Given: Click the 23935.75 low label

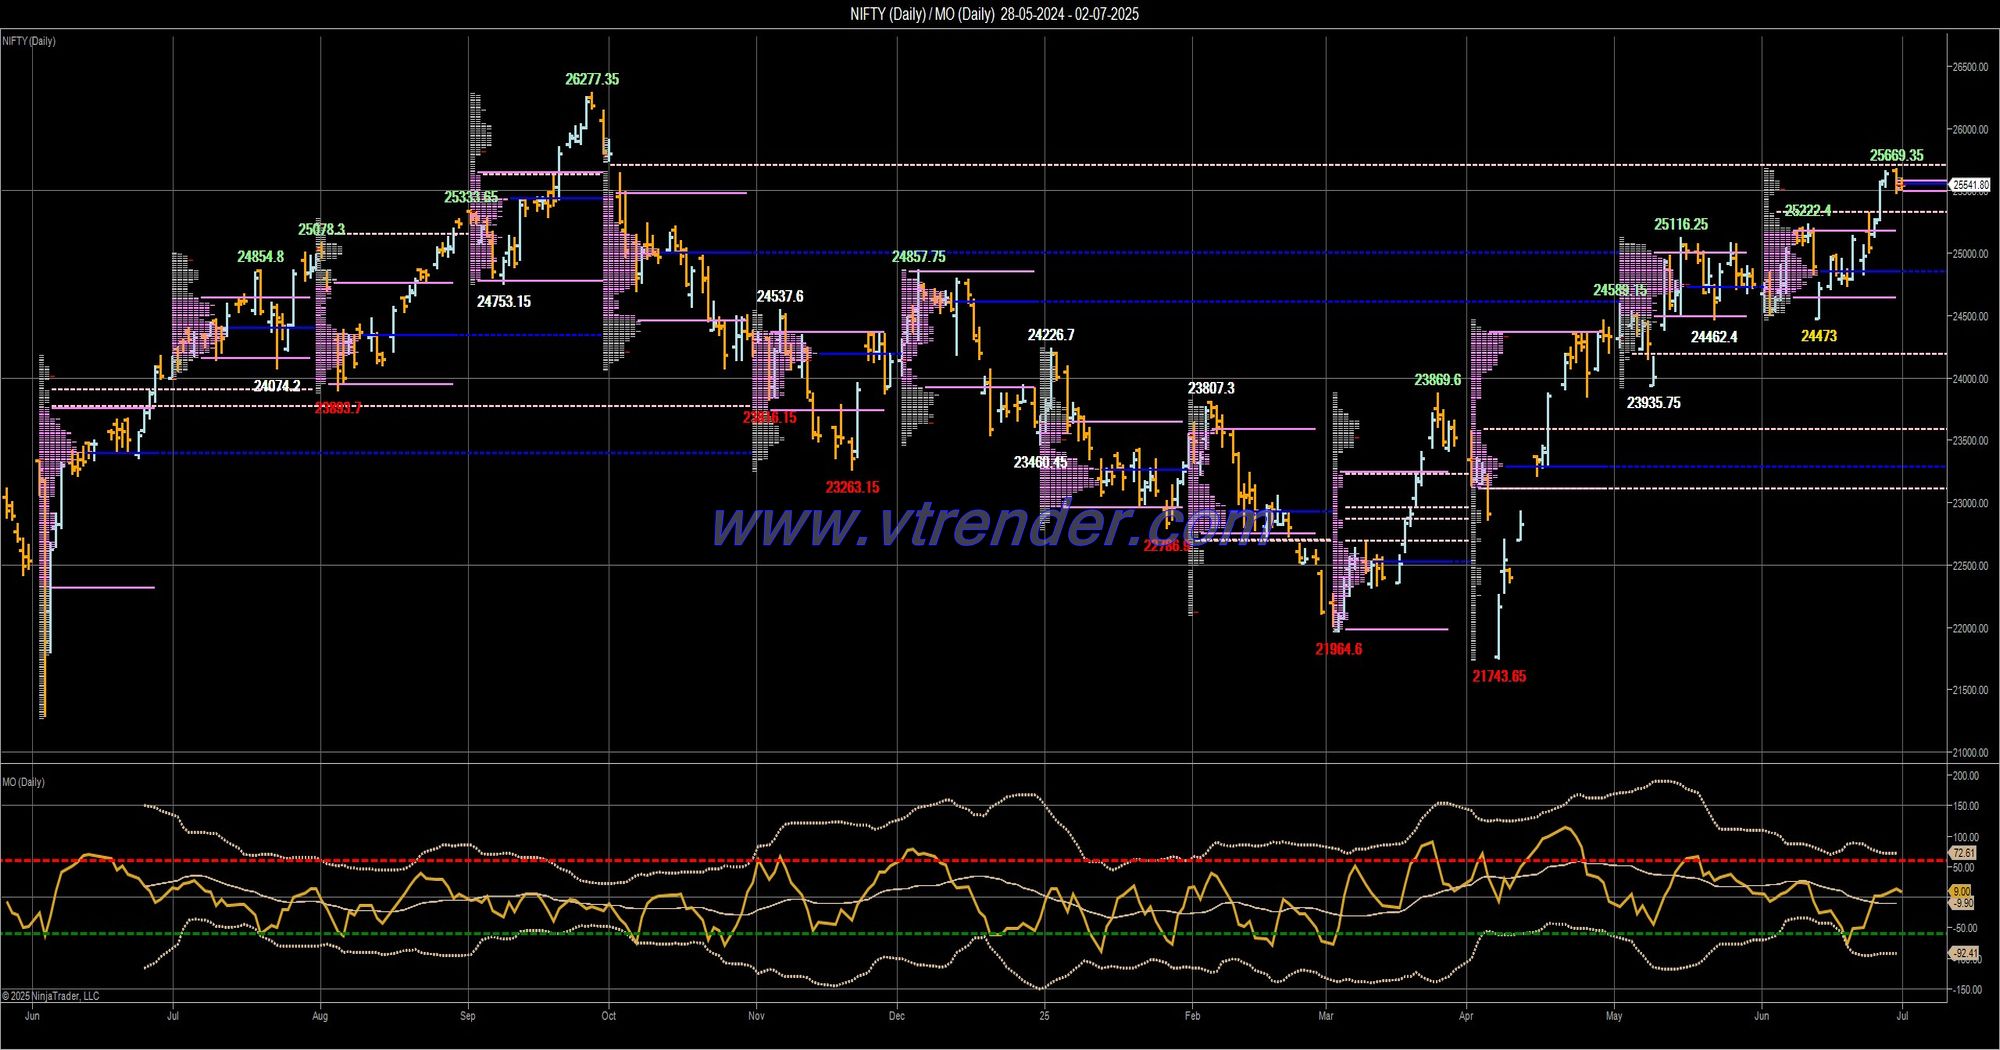Looking at the screenshot, I should point(1654,403).
